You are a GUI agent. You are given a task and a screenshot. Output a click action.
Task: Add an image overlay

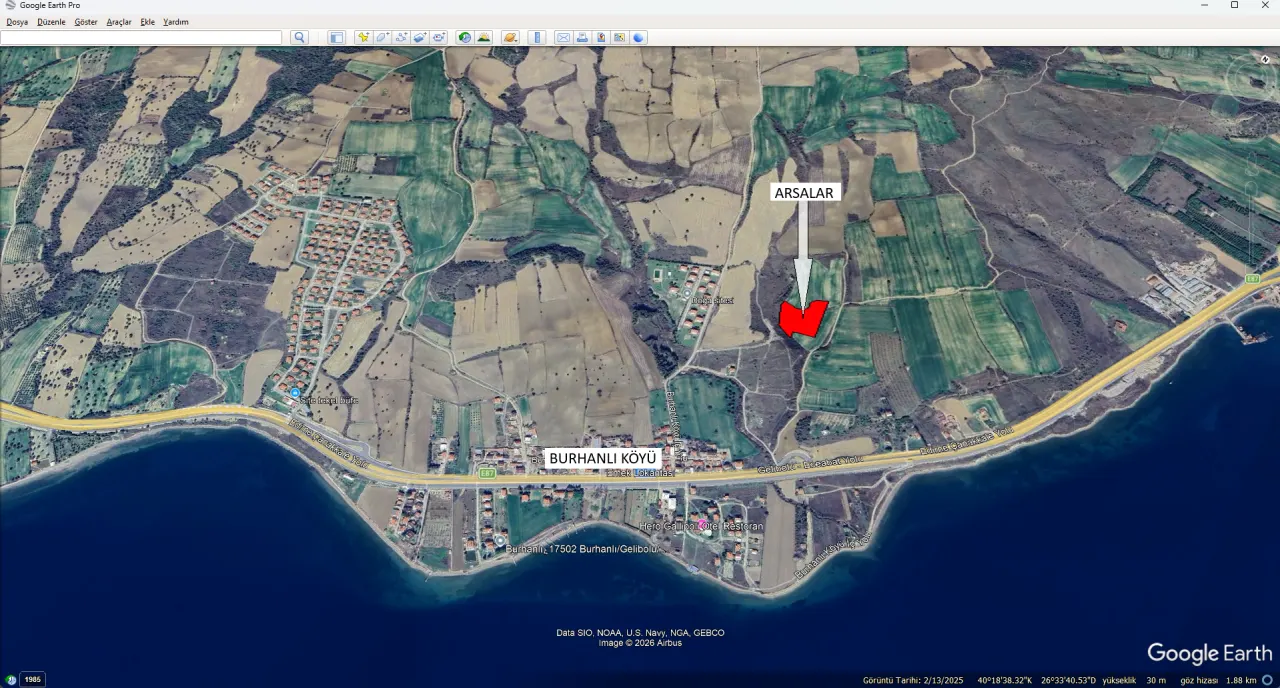pyautogui.click(x=420, y=37)
